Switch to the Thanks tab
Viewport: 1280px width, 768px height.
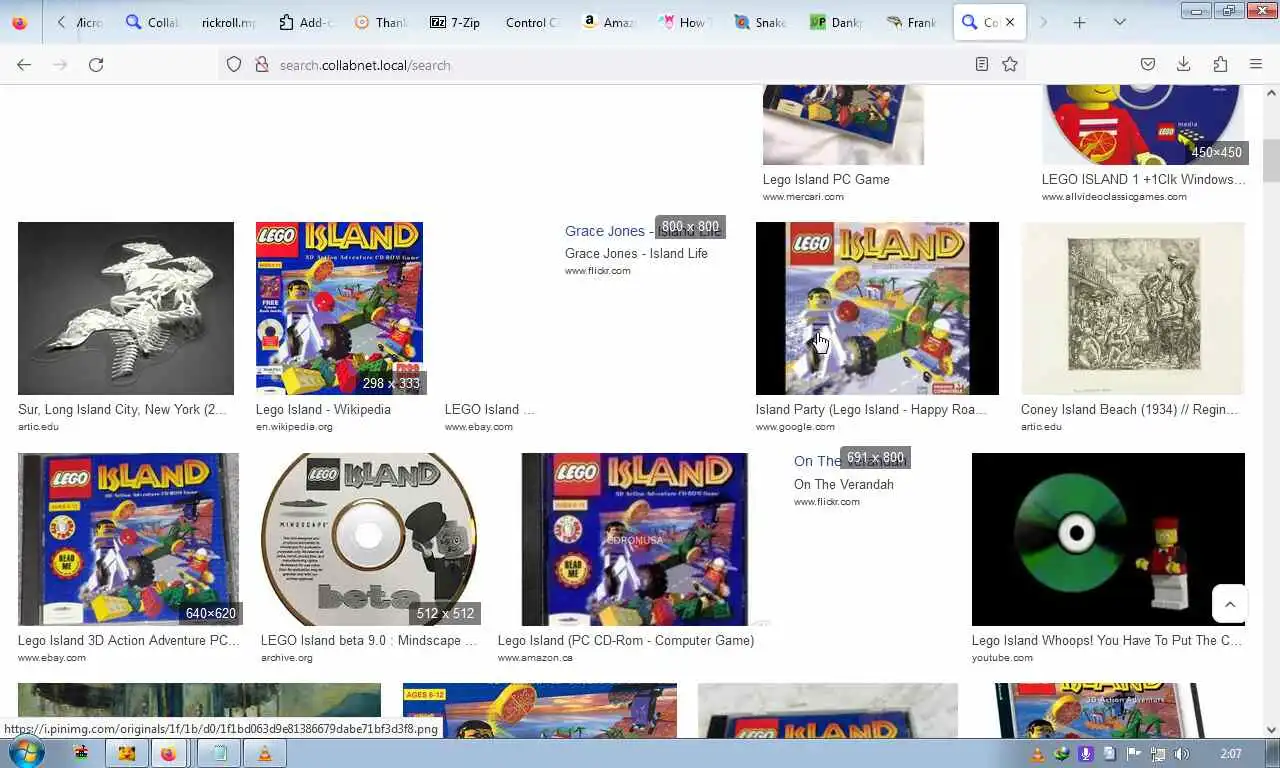pos(380,22)
